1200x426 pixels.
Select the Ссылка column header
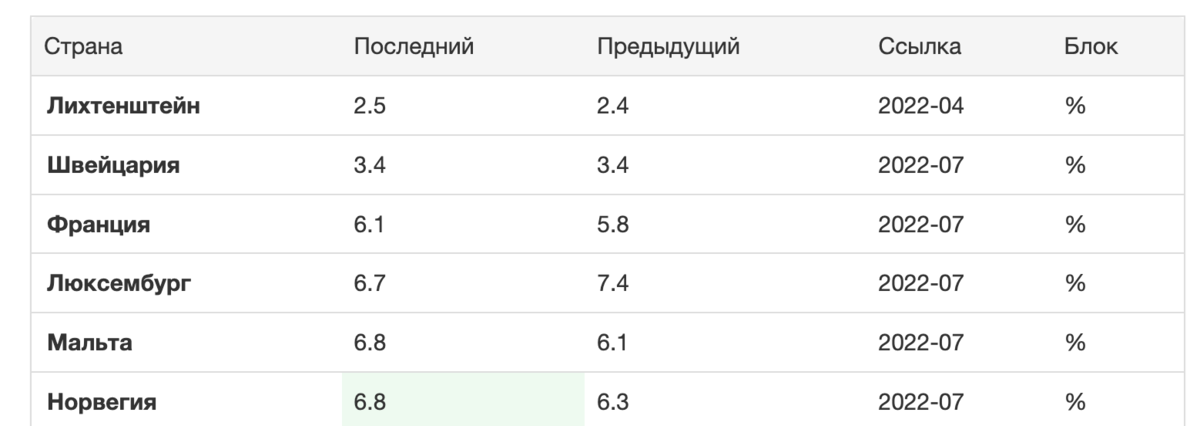pos(920,46)
